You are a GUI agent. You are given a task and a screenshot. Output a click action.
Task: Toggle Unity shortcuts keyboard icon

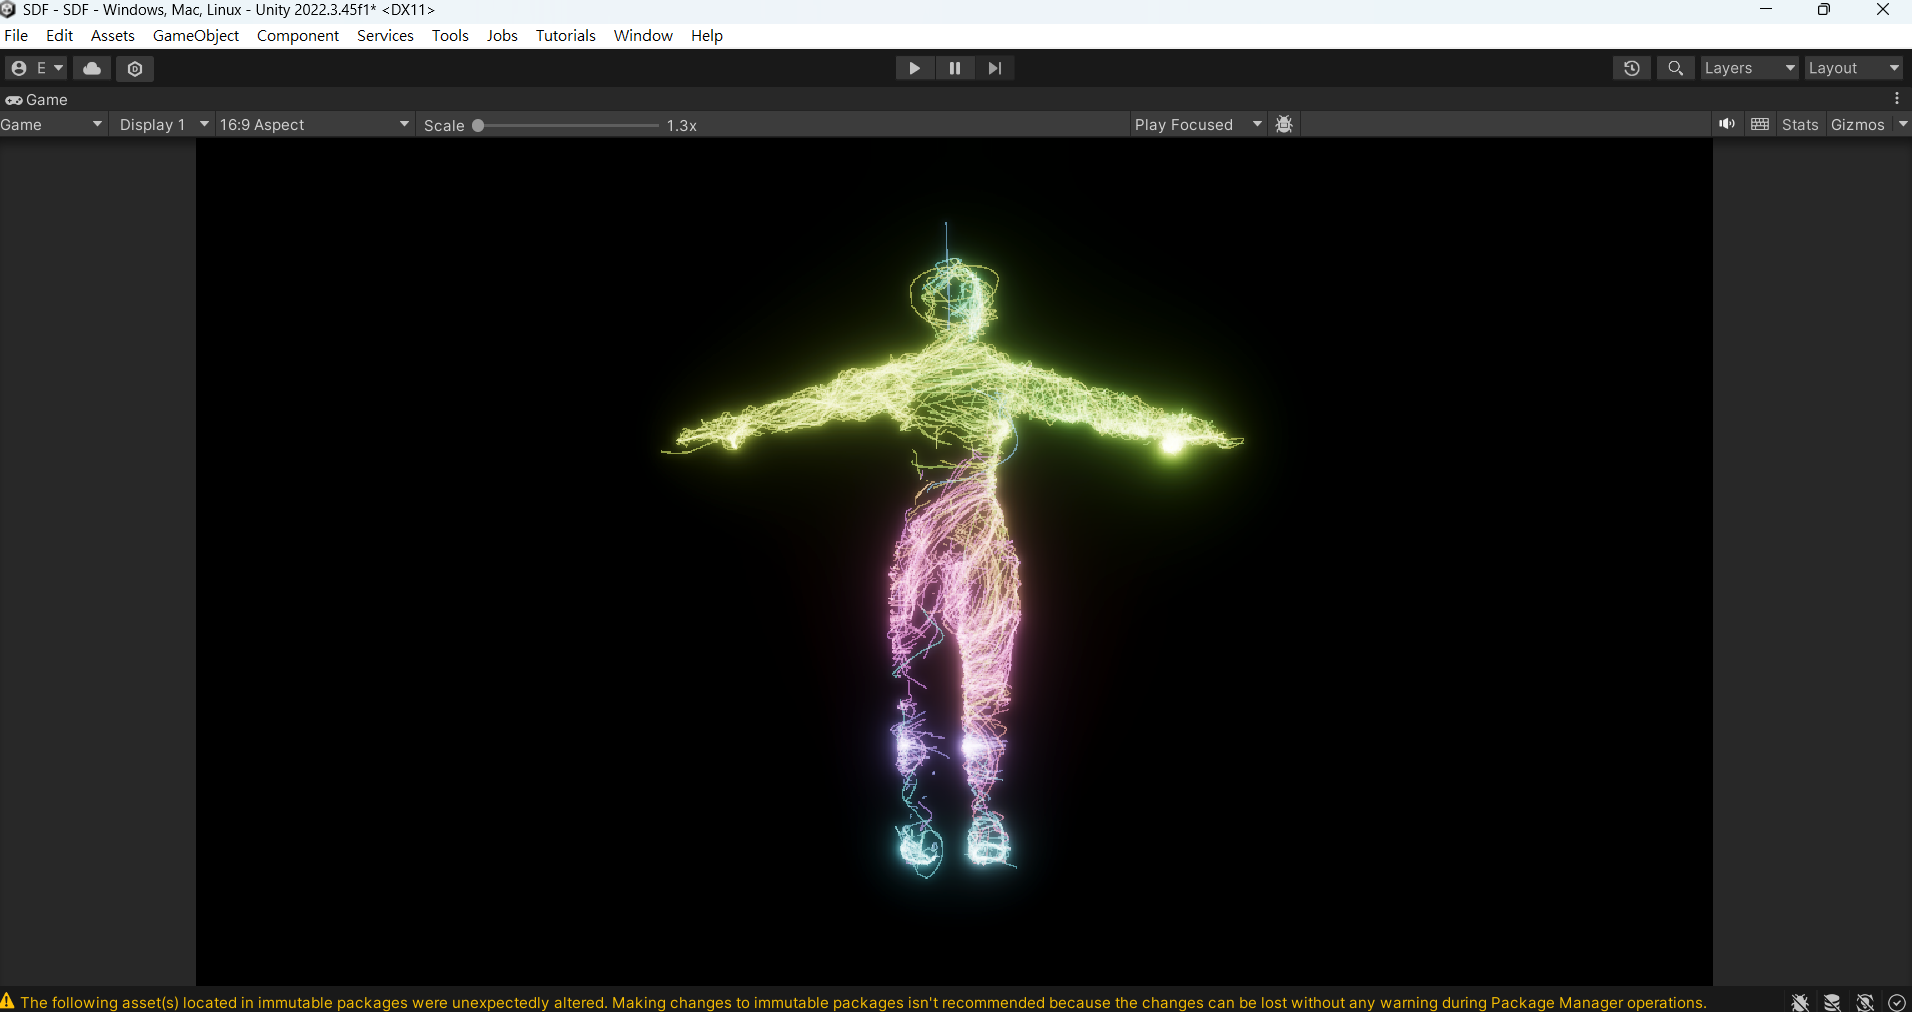(1760, 124)
